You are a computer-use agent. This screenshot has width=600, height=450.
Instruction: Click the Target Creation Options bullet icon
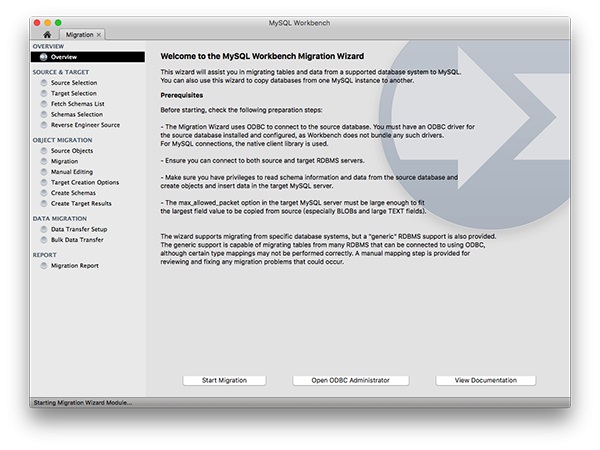coord(44,183)
